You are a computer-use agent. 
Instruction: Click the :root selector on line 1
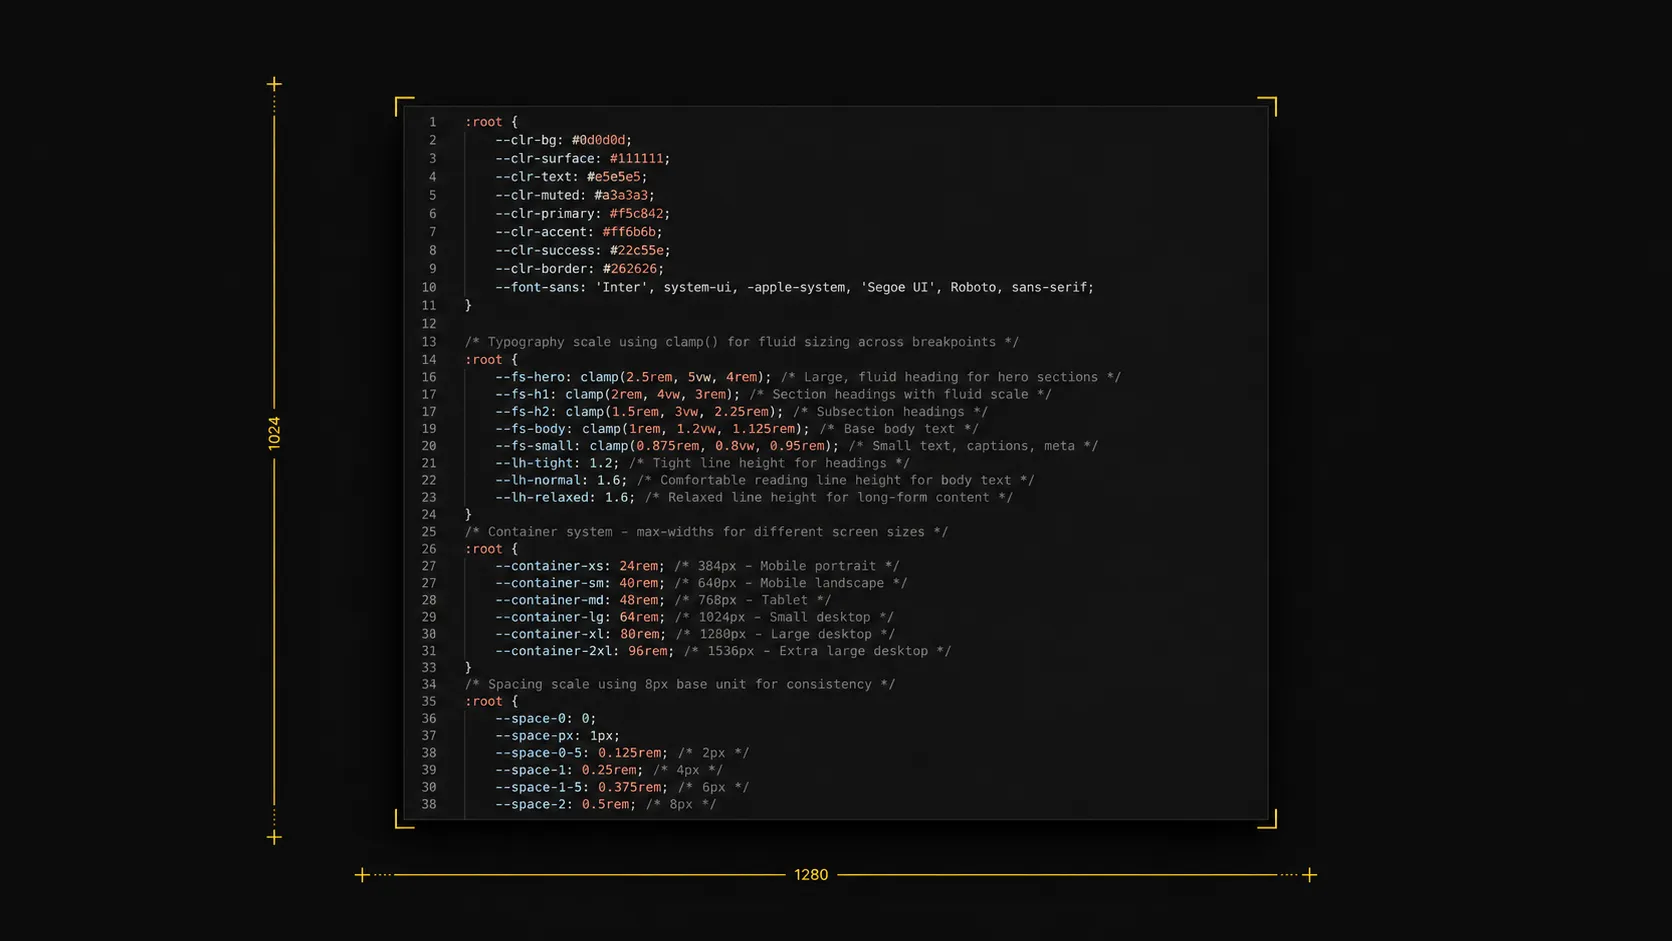tap(484, 122)
